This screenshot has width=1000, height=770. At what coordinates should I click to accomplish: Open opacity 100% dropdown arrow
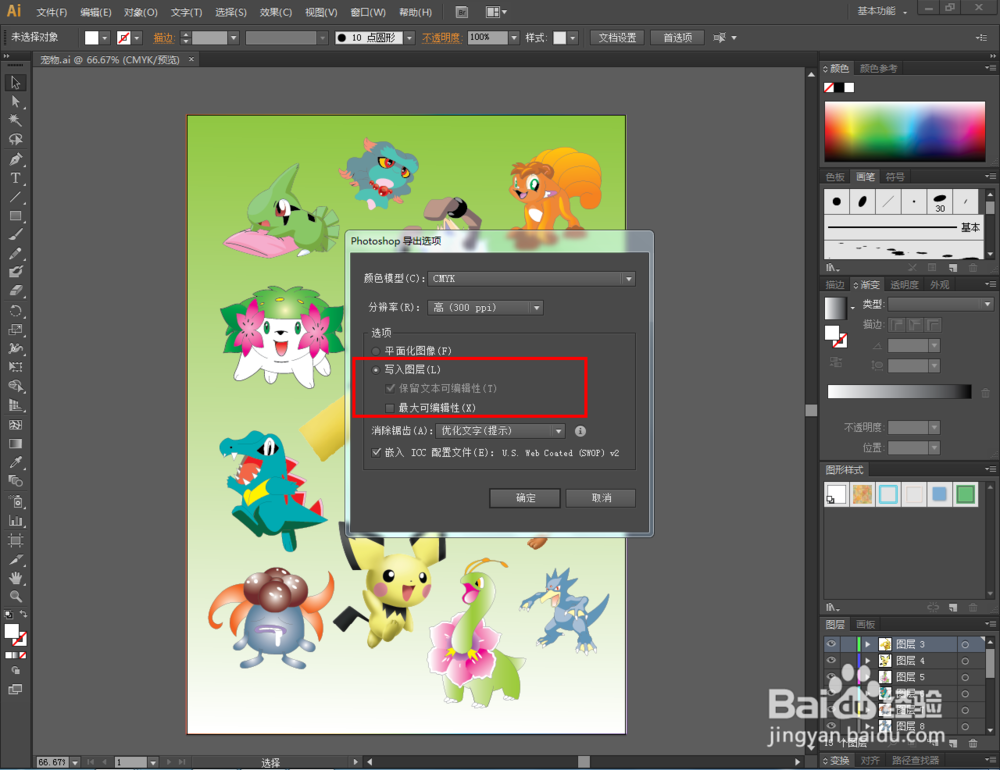point(514,38)
